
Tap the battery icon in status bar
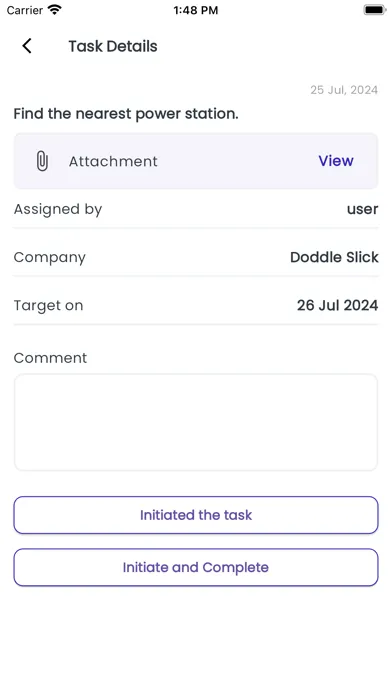tap(375, 10)
